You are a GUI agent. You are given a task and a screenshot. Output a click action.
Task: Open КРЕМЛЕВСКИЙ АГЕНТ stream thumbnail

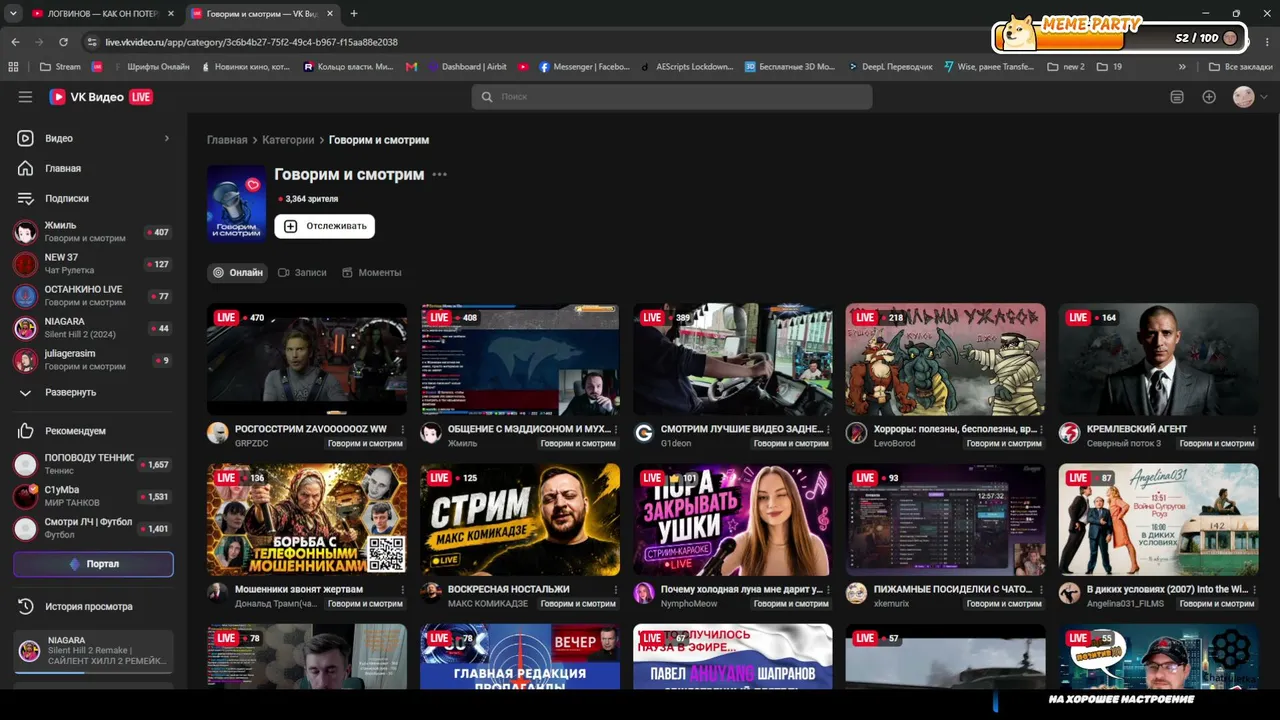pyautogui.click(x=1159, y=359)
